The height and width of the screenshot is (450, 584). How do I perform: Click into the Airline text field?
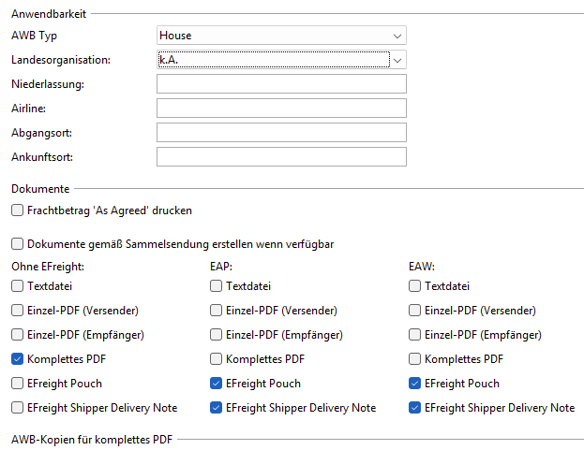pos(281,108)
